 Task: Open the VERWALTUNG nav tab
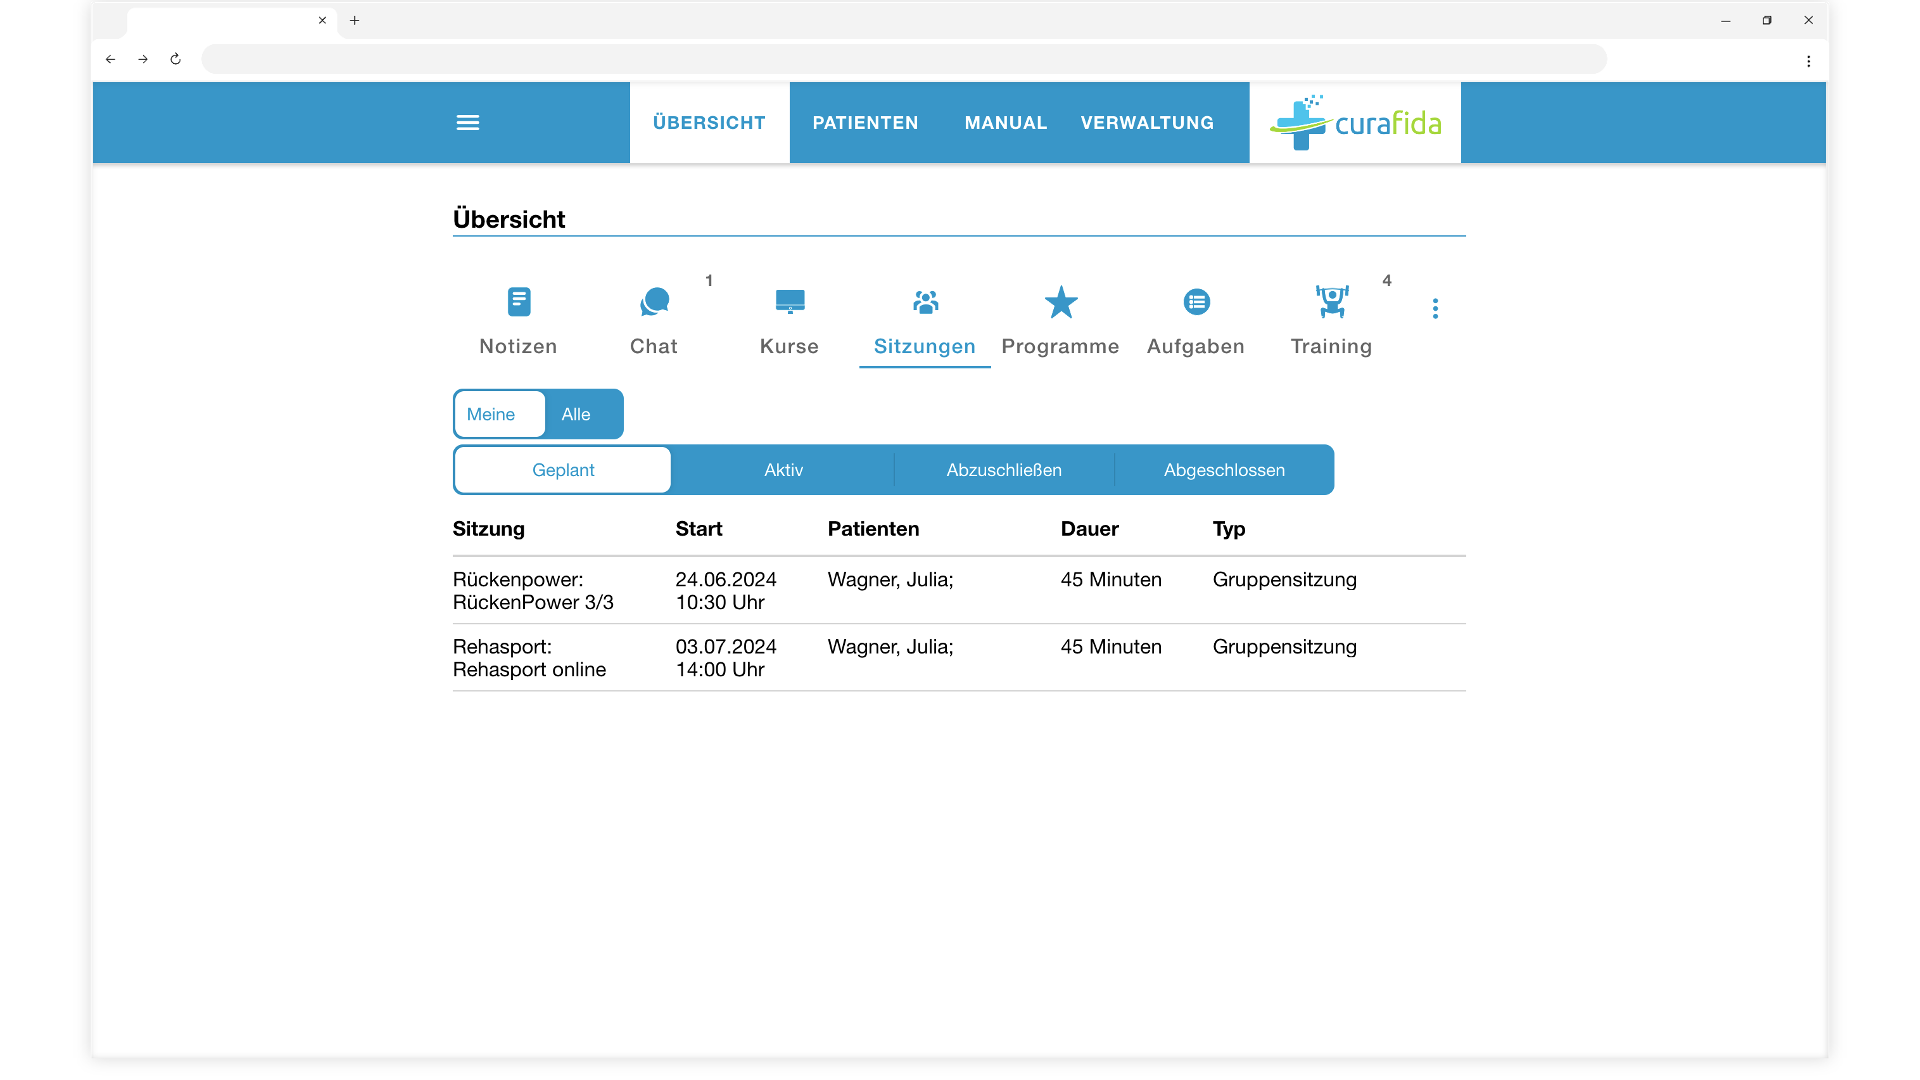(1147, 123)
